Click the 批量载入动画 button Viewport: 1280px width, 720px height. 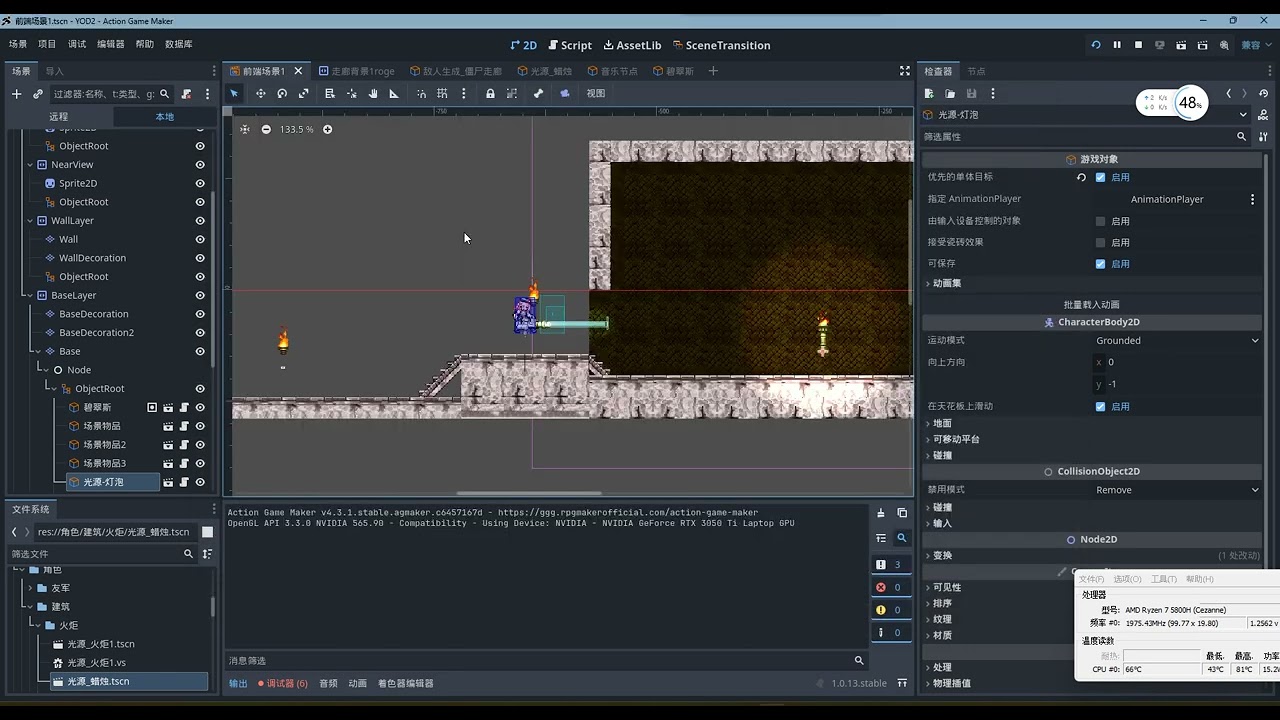tap(1091, 304)
